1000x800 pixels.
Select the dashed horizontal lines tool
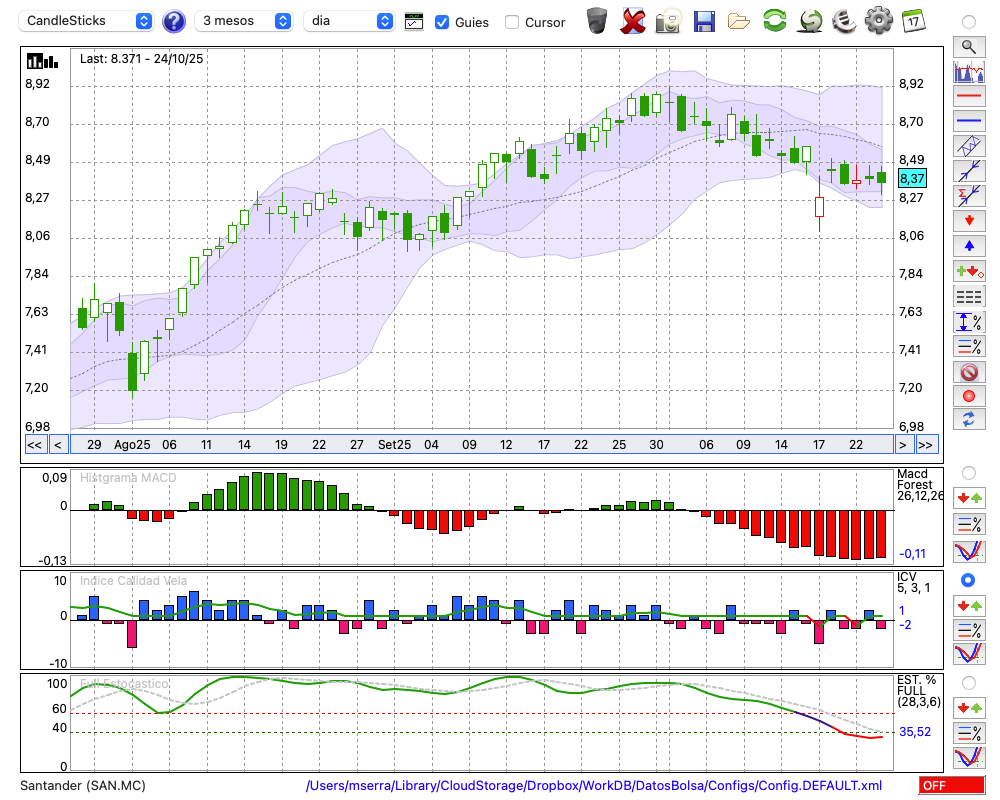[969, 296]
